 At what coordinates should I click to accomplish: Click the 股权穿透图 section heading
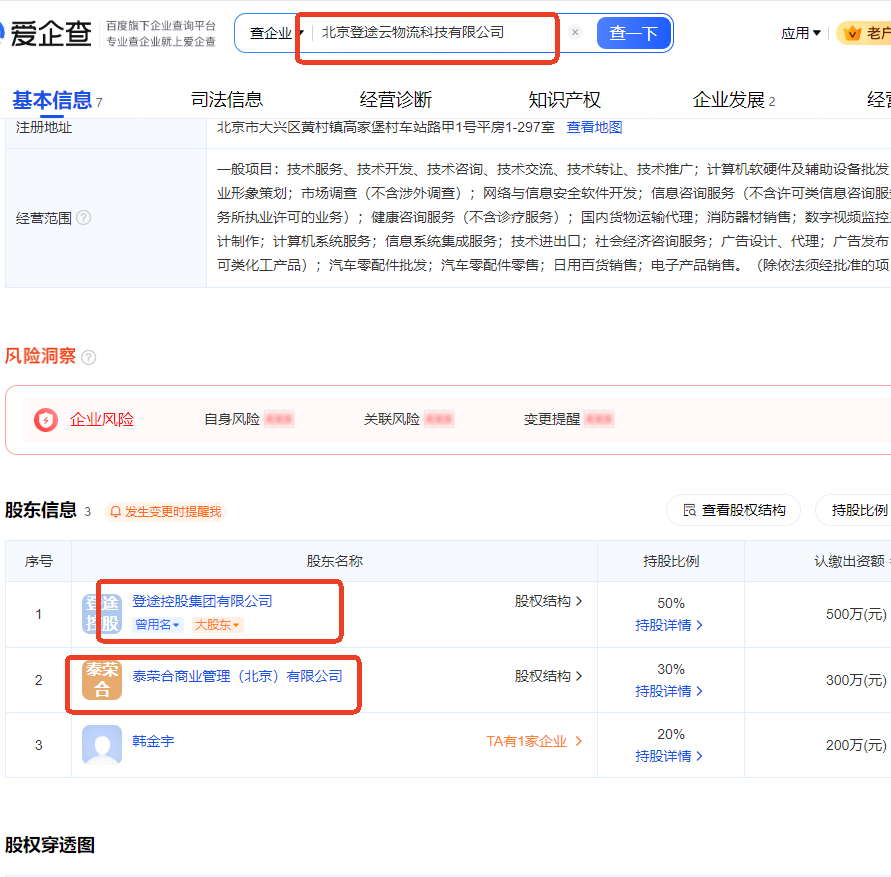click(x=50, y=845)
